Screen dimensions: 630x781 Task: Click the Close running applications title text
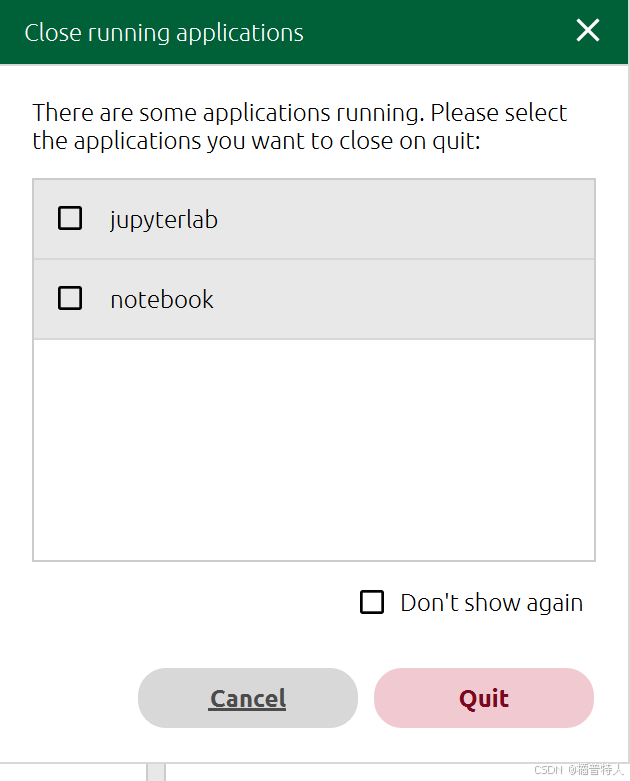(164, 33)
